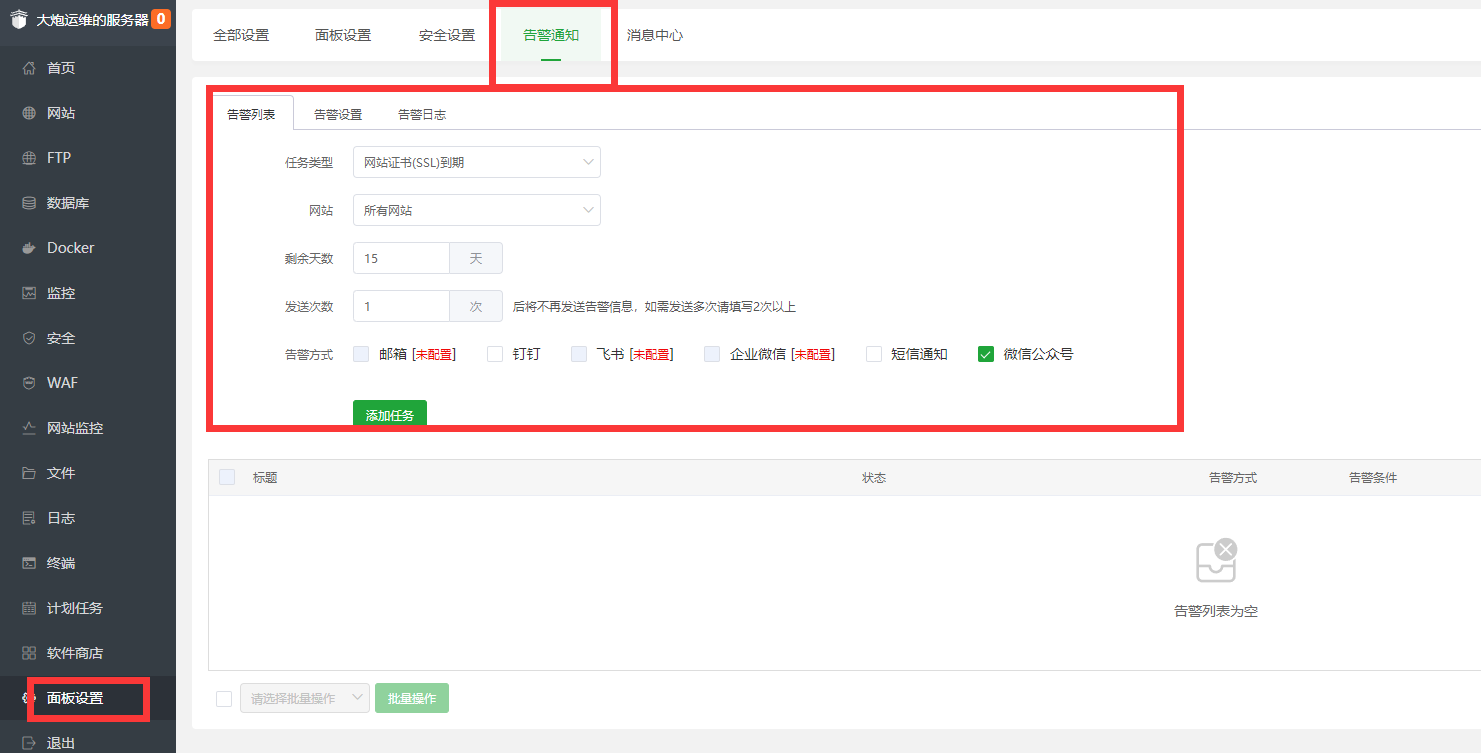Enable 钉钉 alert method checkbox
Screen dimensions: 1481x753
495,354
